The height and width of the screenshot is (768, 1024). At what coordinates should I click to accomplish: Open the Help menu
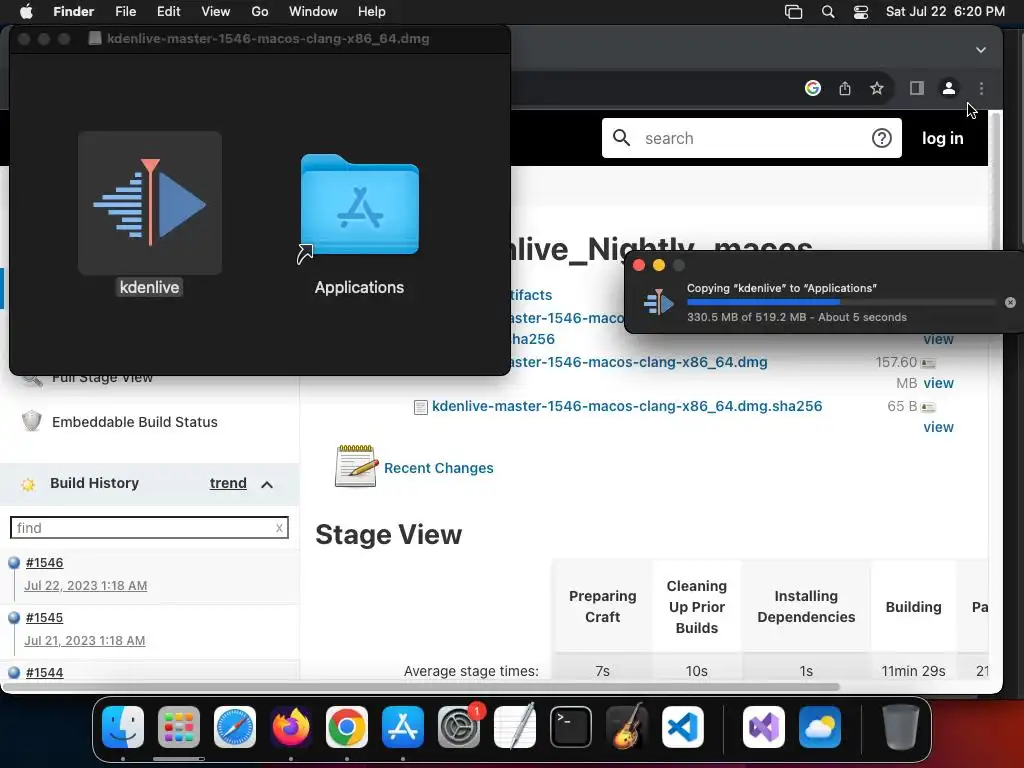(372, 12)
